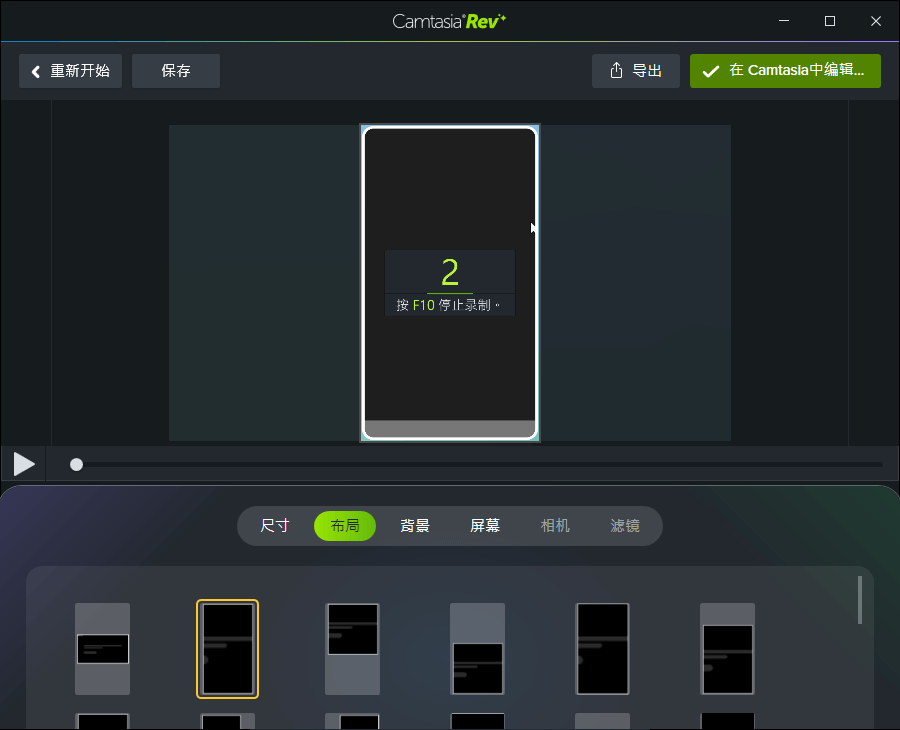Click the play button below the preview
This screenshot has width=900, height=730.
(x=24, y=464)
